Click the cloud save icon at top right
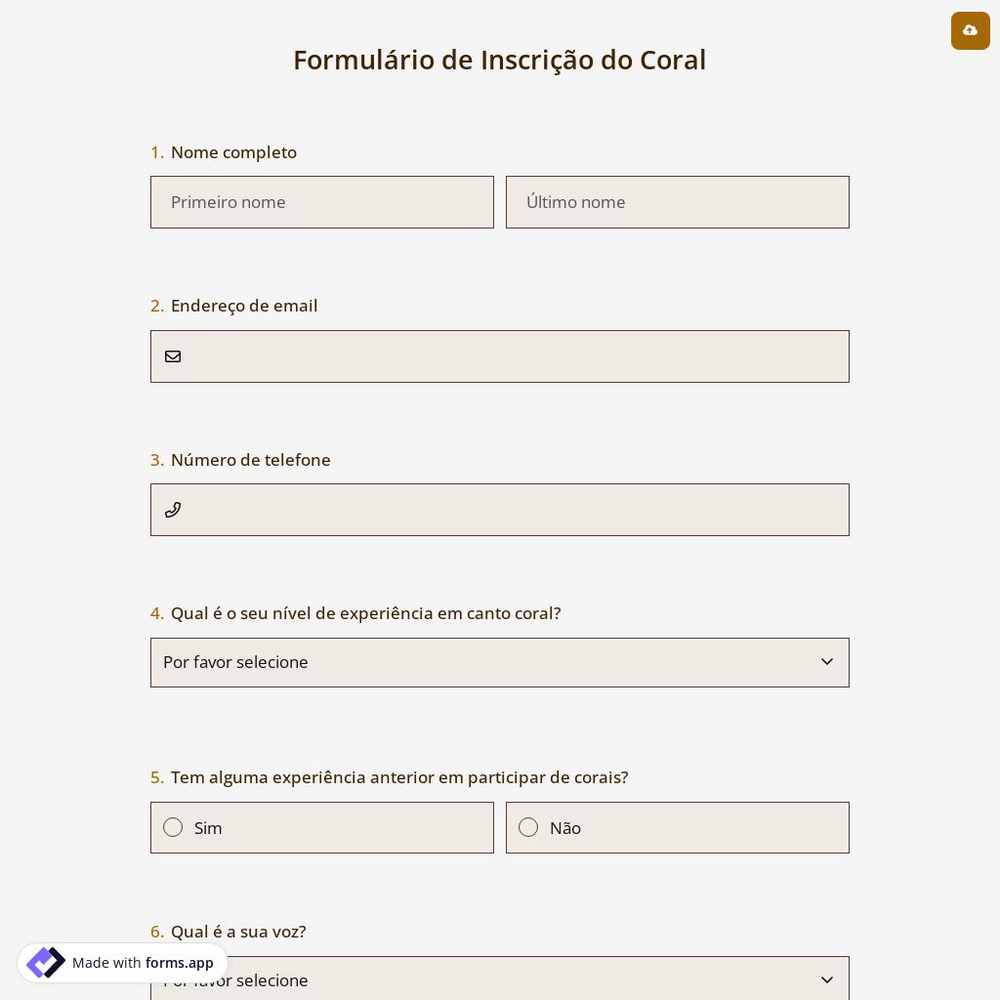This screenshot has width=1000, height=1000. tap(970, 31)
